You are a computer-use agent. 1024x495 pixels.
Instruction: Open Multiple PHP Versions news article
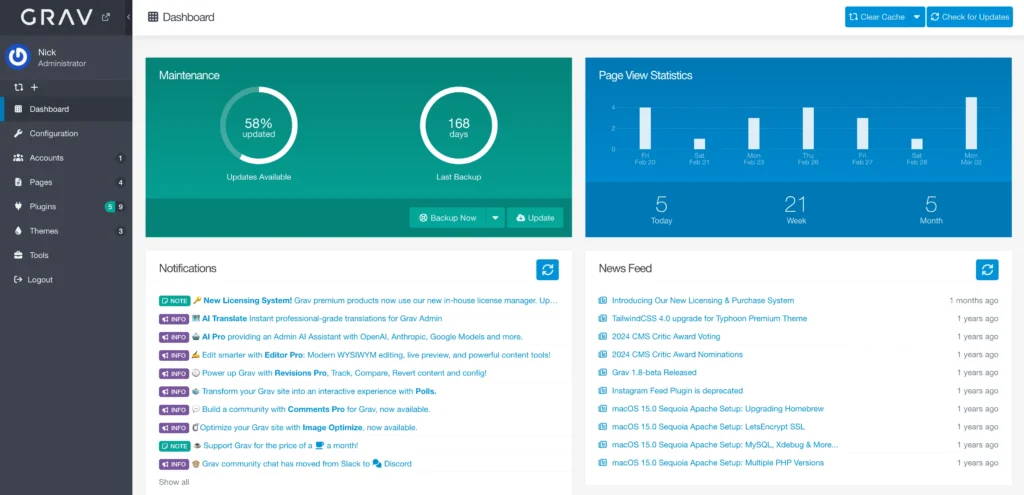pyautogui.click(x=718, y=462)
